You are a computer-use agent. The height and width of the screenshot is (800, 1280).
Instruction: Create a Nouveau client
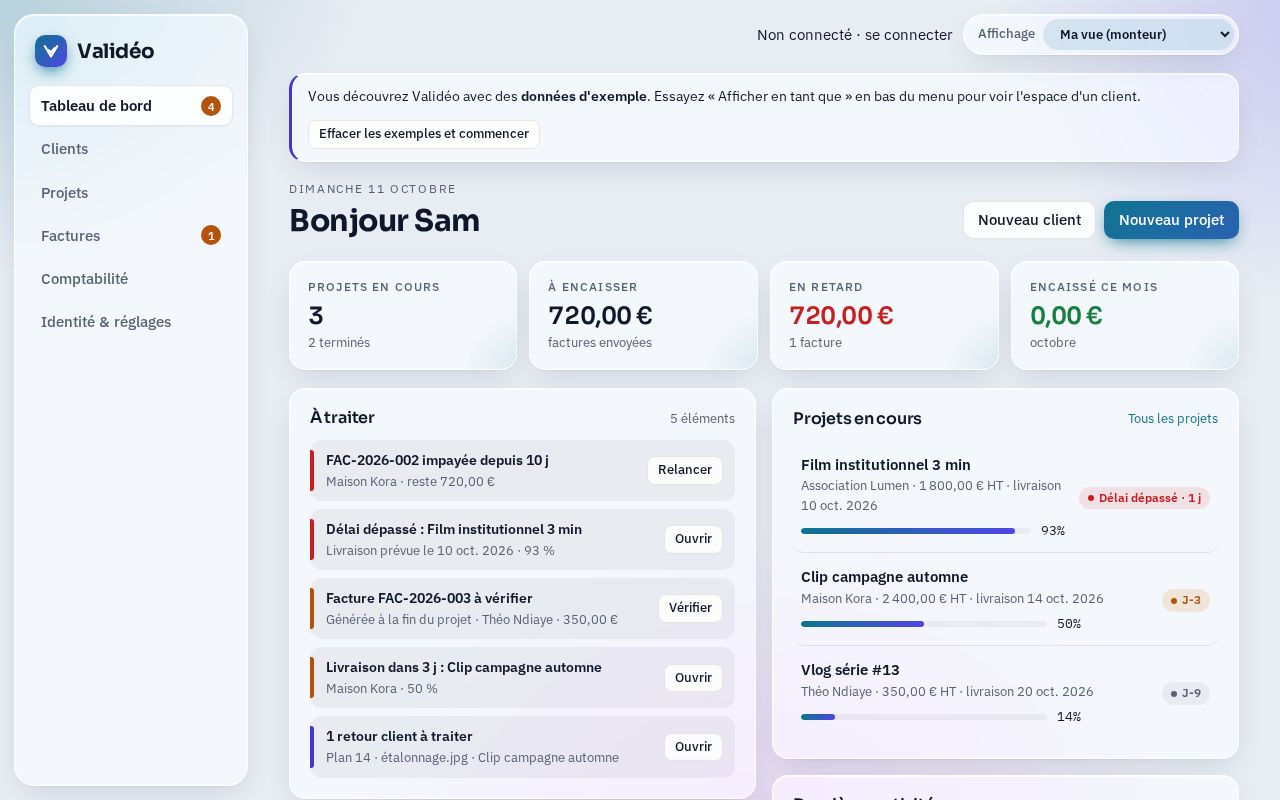[x=1029, y=220]
